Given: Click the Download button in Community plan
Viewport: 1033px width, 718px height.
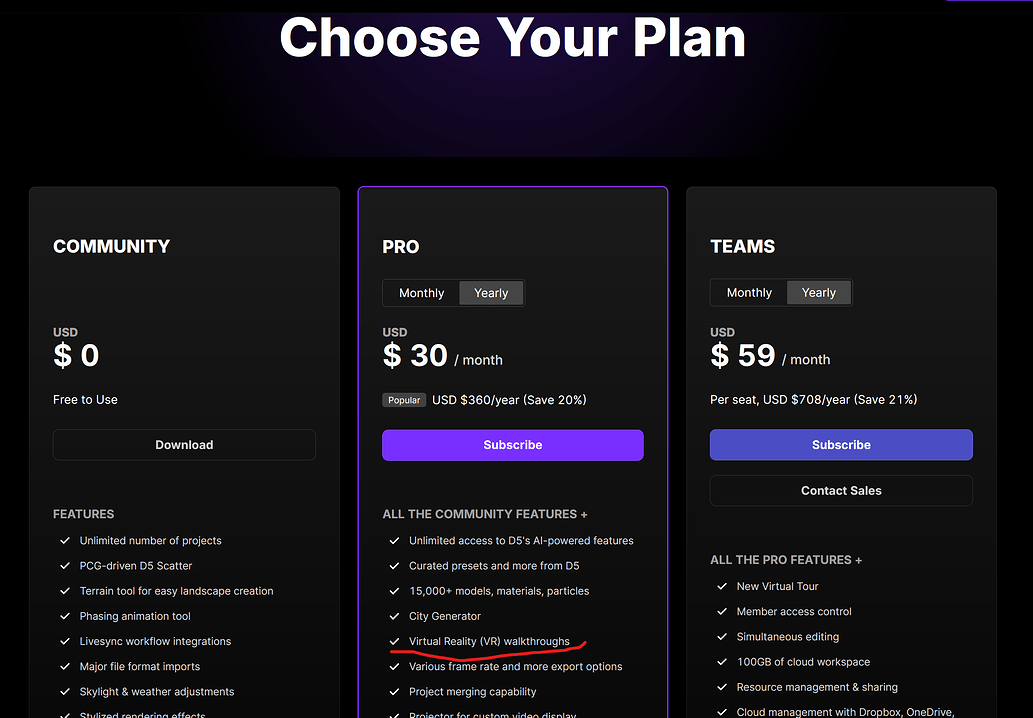Looking at the screenshot, I should 184,445.
